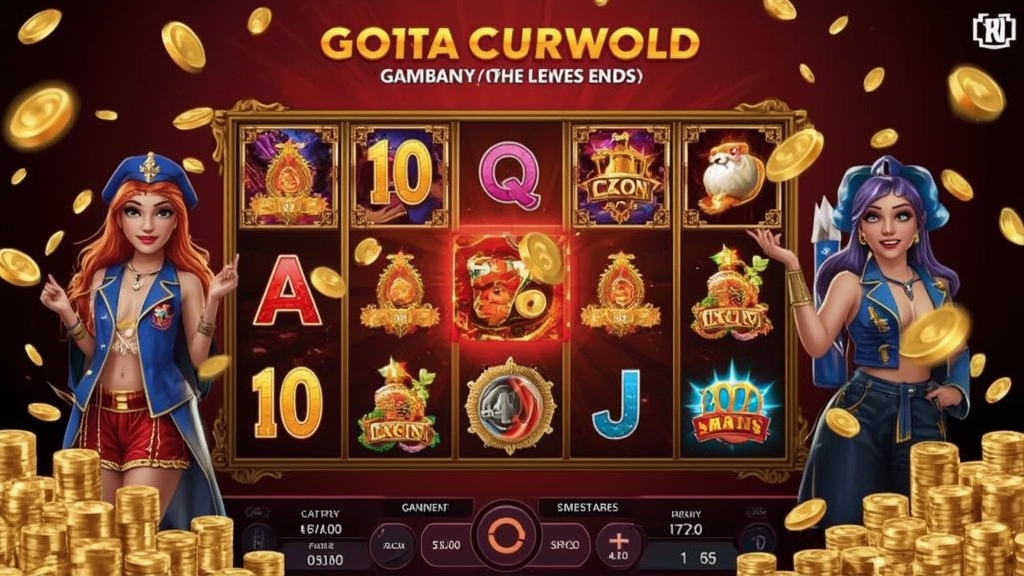Click the round button left of 5.00
Screen dimensions: 1024x576
tap(394, 545)
